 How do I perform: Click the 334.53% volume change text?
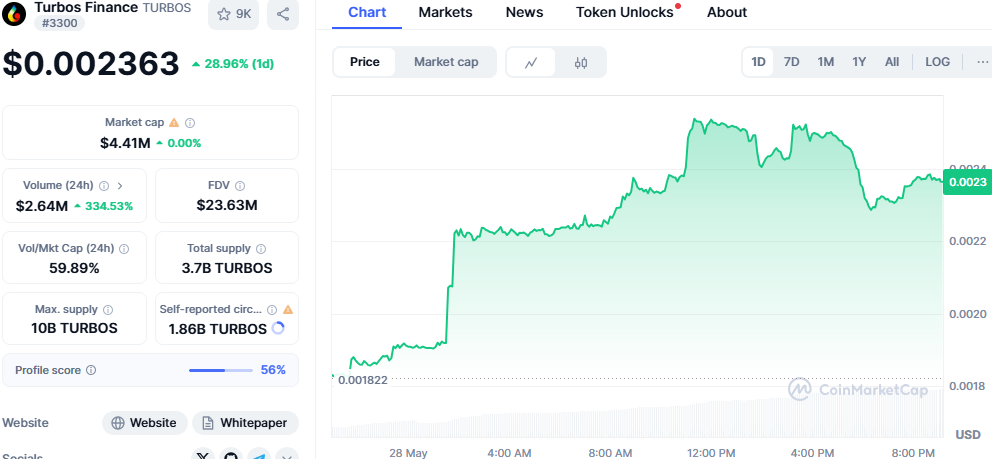[103, 205]
